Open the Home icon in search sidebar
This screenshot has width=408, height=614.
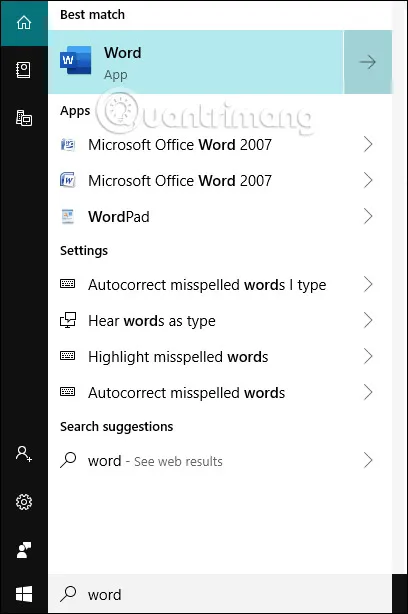click(x=24, y=22)
